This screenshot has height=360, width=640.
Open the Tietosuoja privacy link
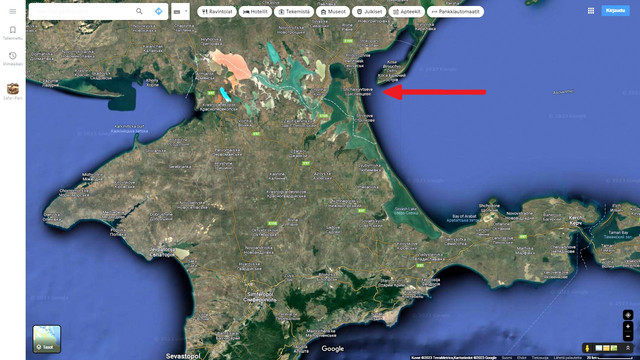(x=540, y=358)
